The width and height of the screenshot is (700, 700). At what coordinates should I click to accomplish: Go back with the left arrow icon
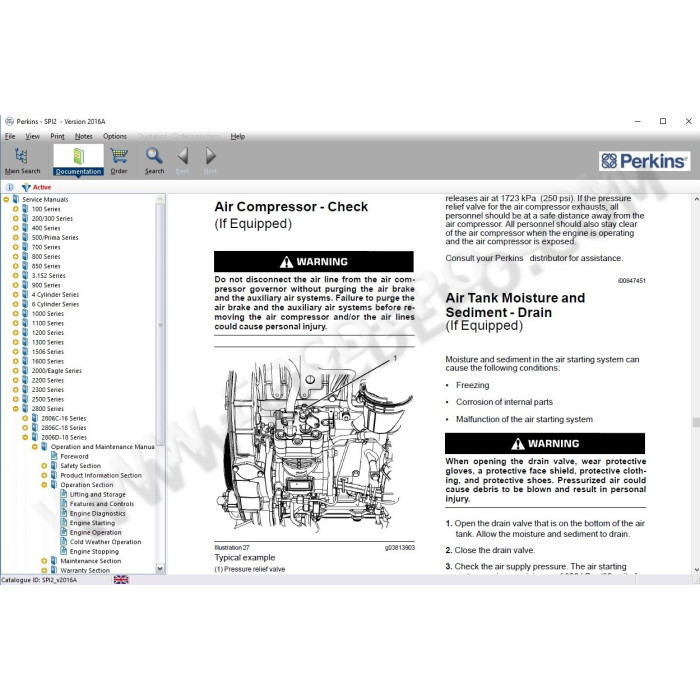(183, 156)
